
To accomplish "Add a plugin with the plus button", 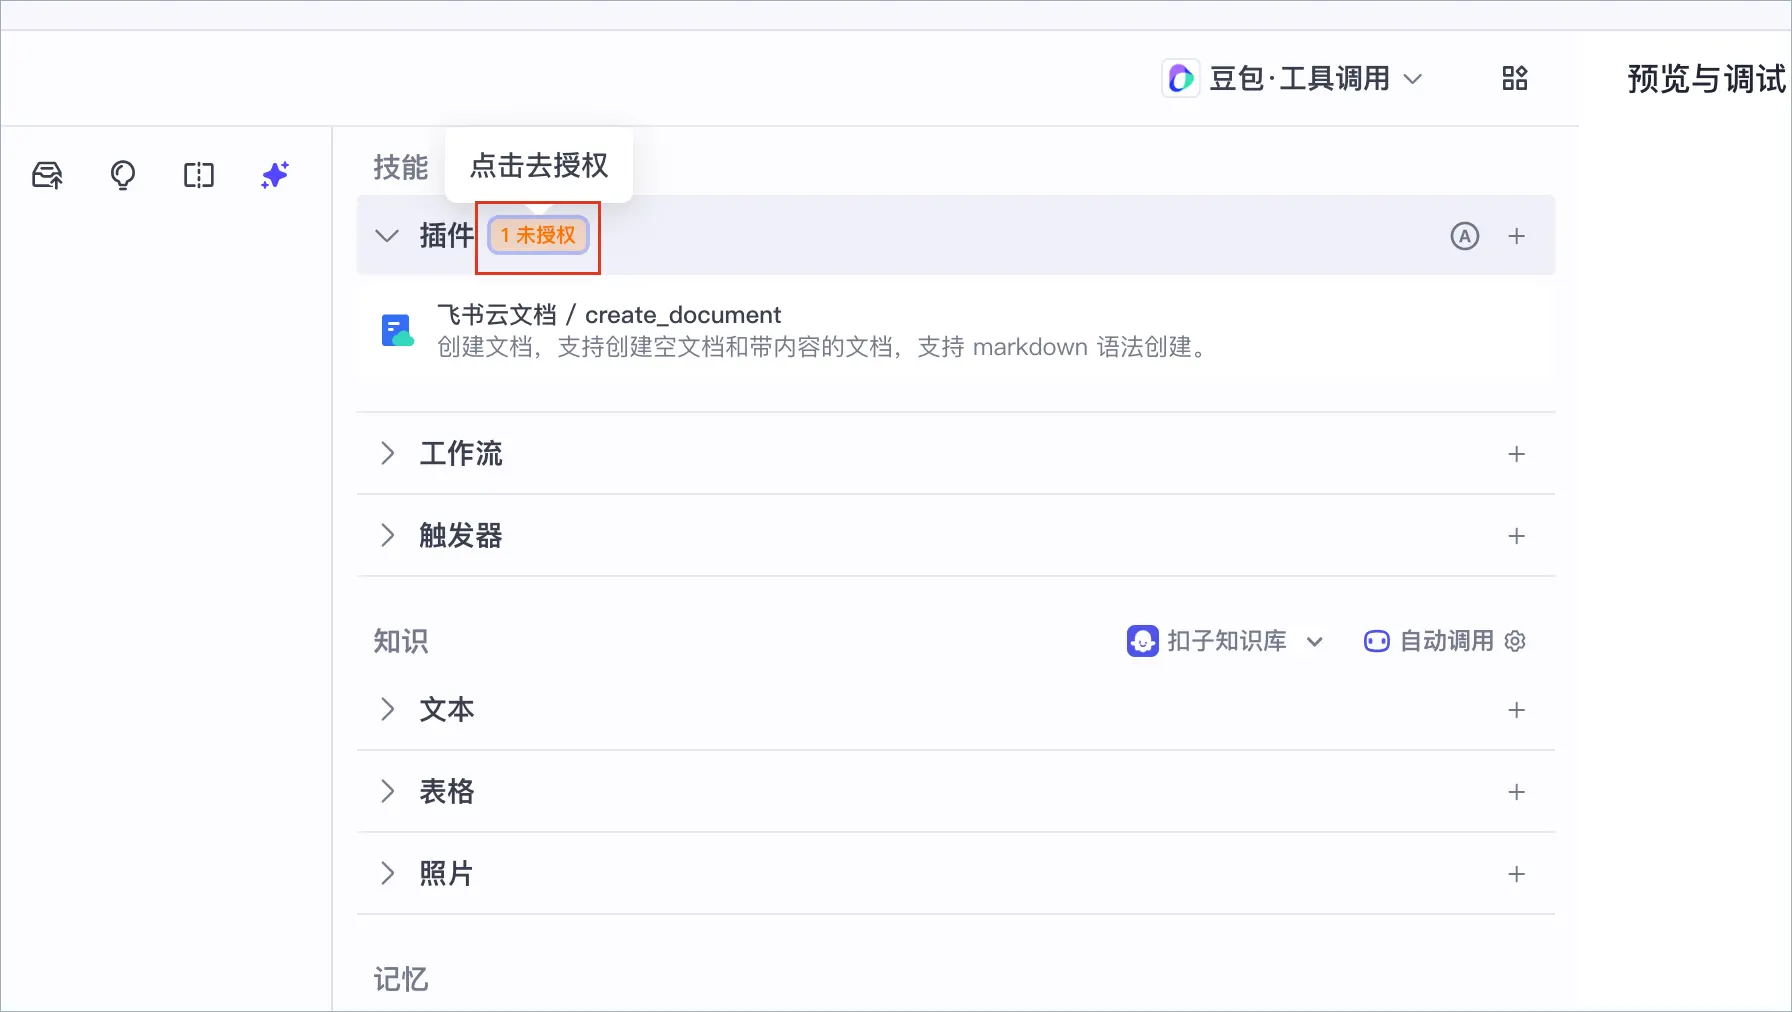I will (x=1516, y=236).
